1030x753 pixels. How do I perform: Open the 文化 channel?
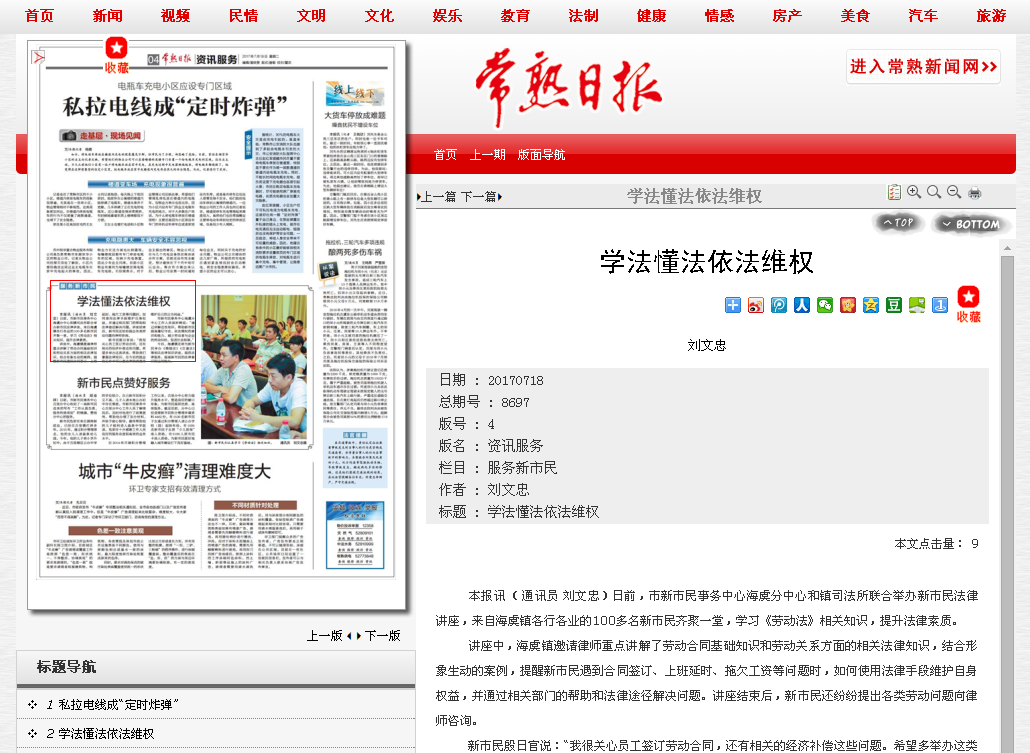(380, 16)
